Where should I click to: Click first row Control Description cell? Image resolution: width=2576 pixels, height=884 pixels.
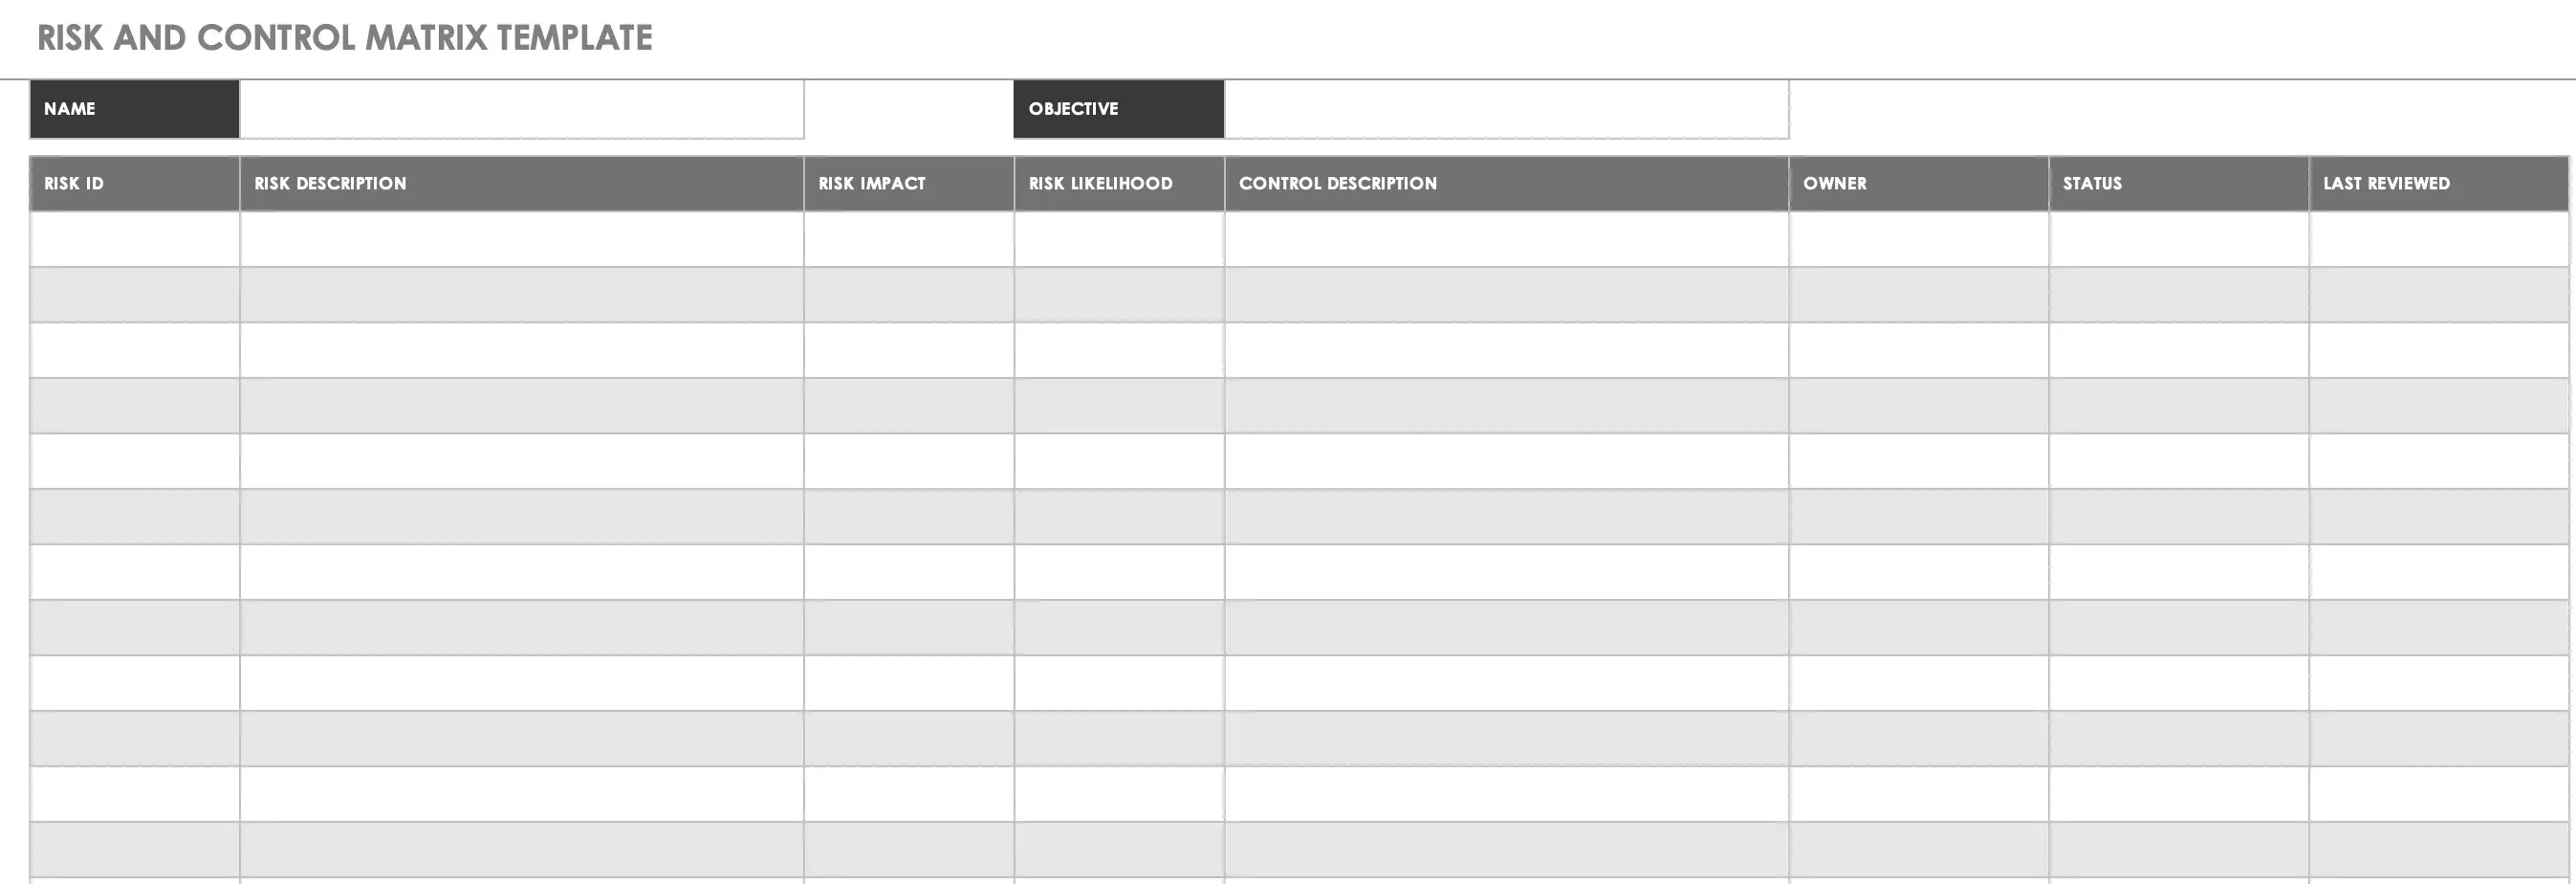point(1506,239)
